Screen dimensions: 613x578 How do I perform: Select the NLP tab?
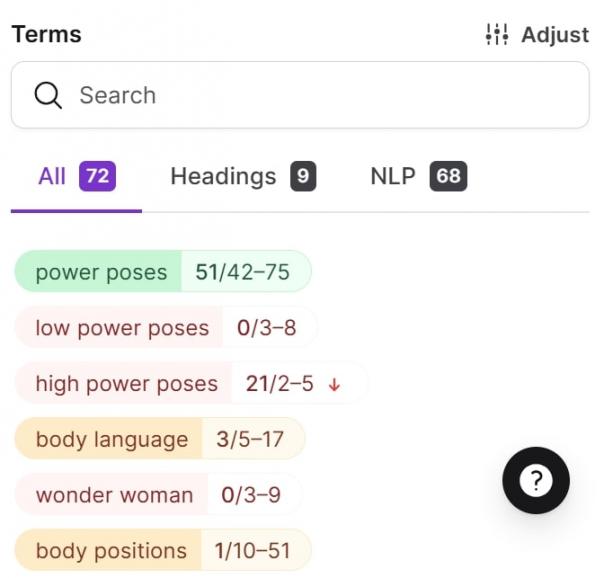(392, 177)
